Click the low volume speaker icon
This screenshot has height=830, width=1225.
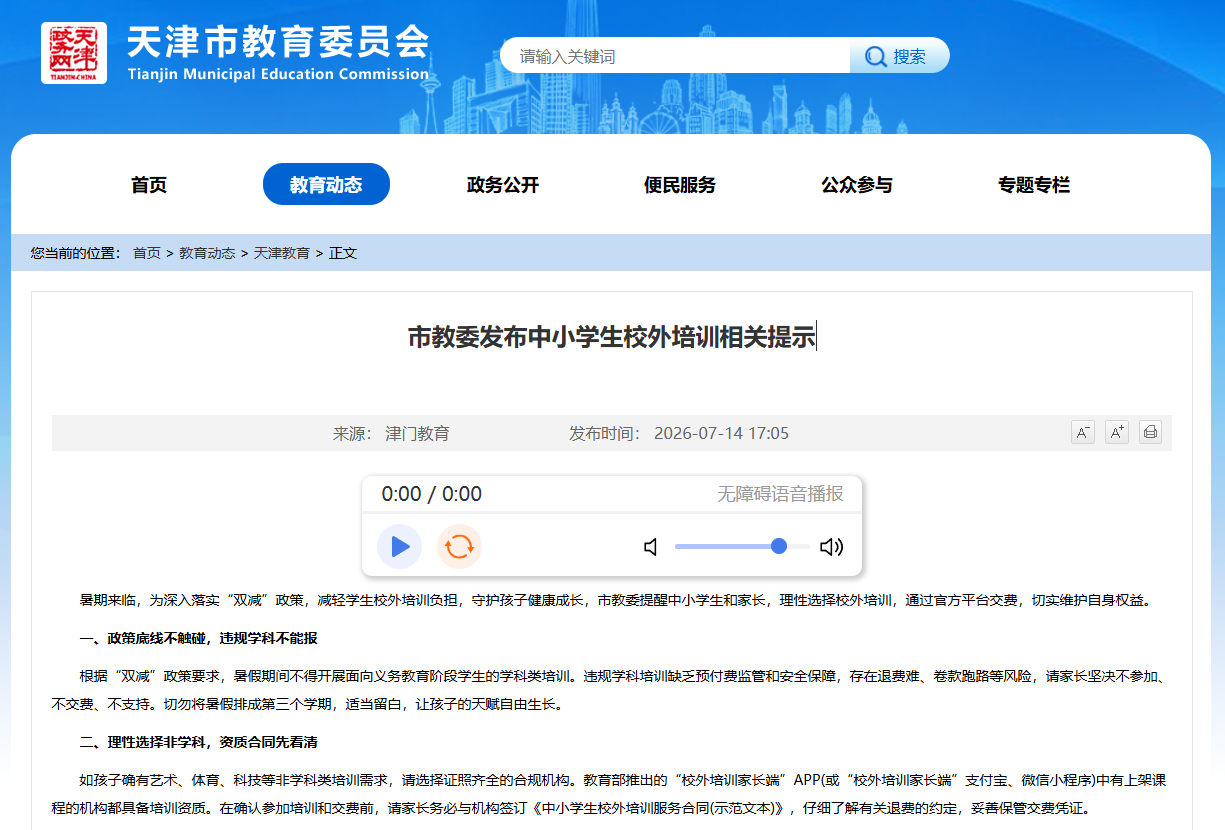651,547
